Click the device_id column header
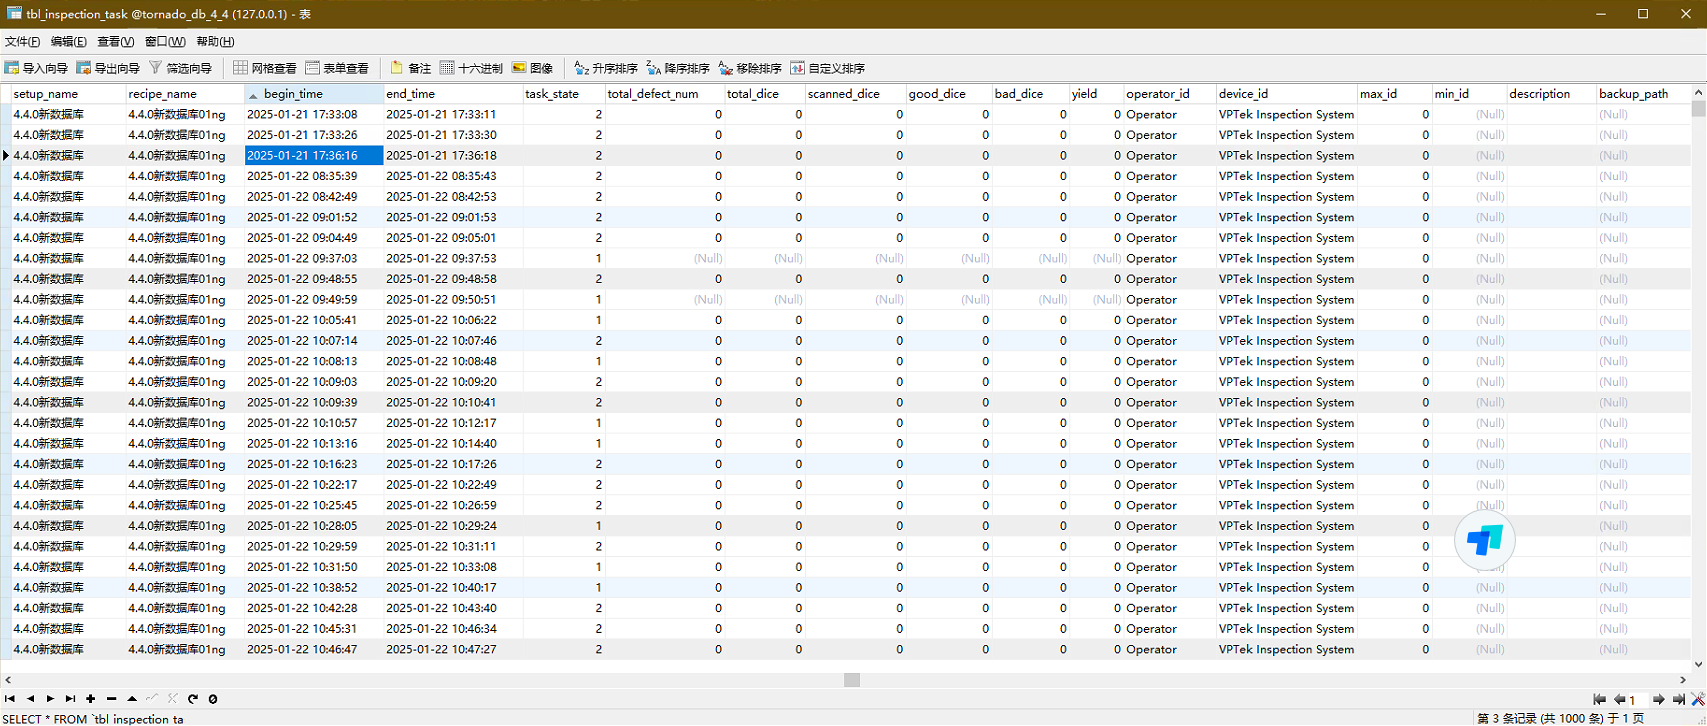 tap(1286, 94)
